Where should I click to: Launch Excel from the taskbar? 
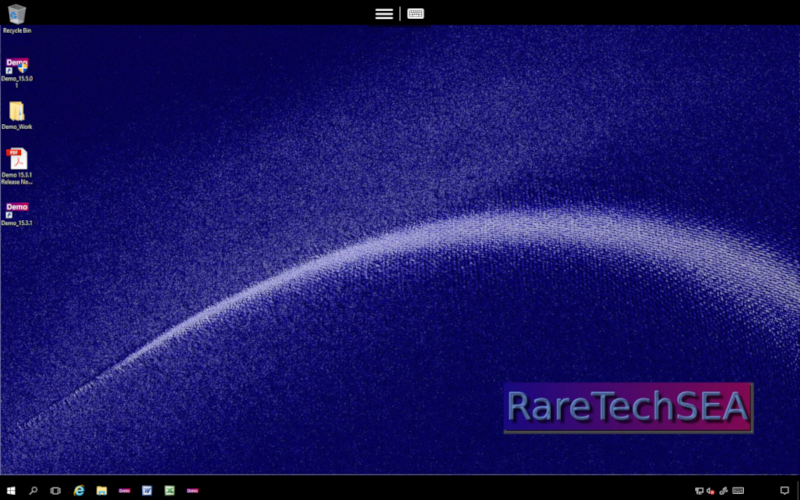[170, 490]
